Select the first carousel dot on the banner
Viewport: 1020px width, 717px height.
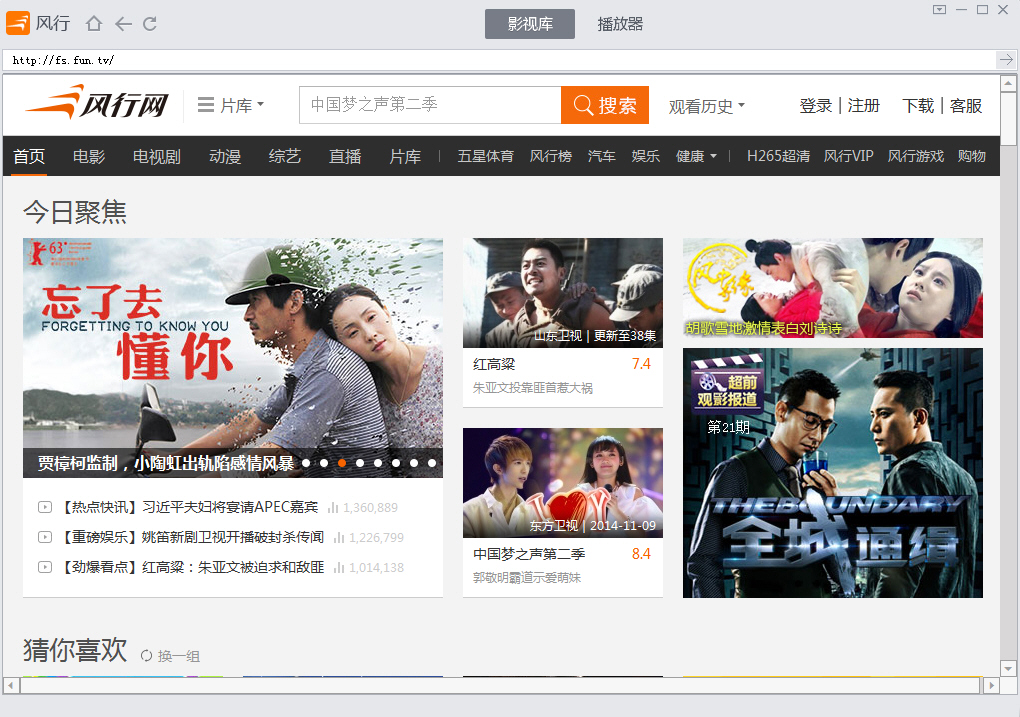click(306, 463)
